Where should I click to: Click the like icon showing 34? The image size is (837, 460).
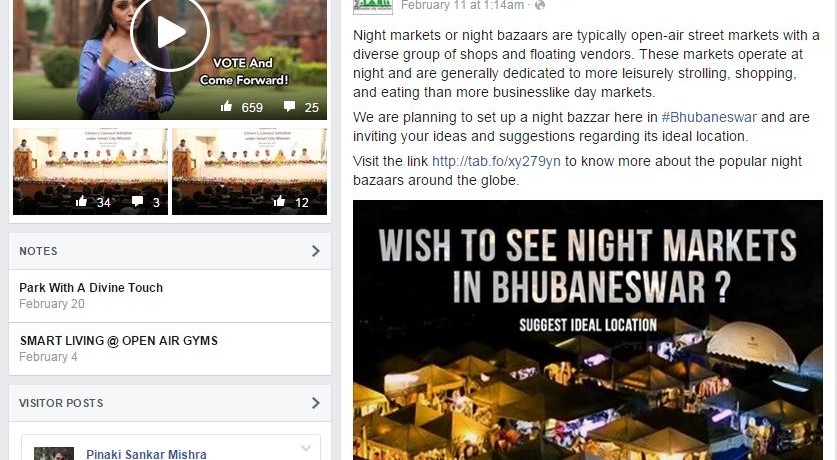(x=81, y=201)
